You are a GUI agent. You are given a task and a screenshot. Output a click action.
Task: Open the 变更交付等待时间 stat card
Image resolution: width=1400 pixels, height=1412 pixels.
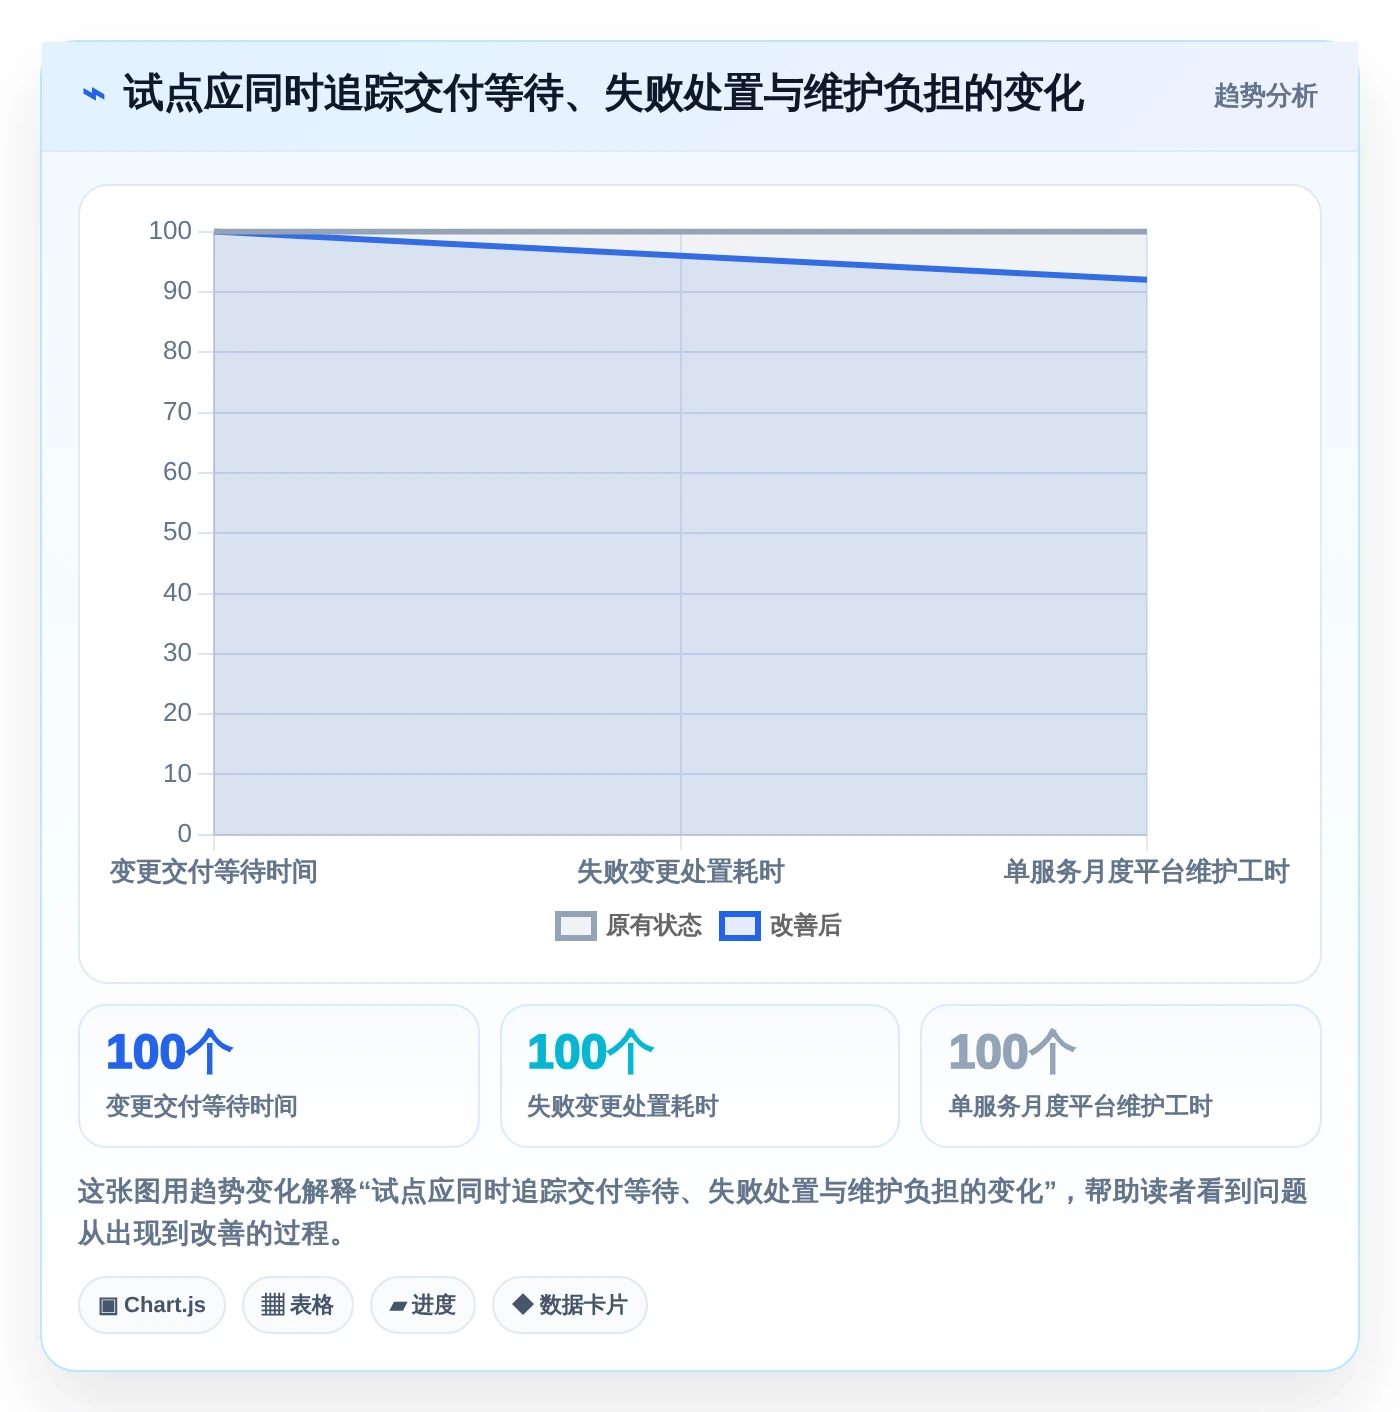pos(279,1076)
